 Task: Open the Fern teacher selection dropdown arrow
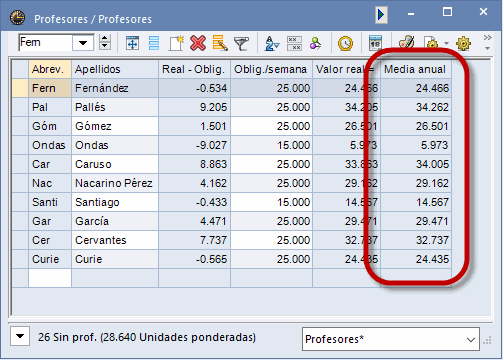pos(83,43)
